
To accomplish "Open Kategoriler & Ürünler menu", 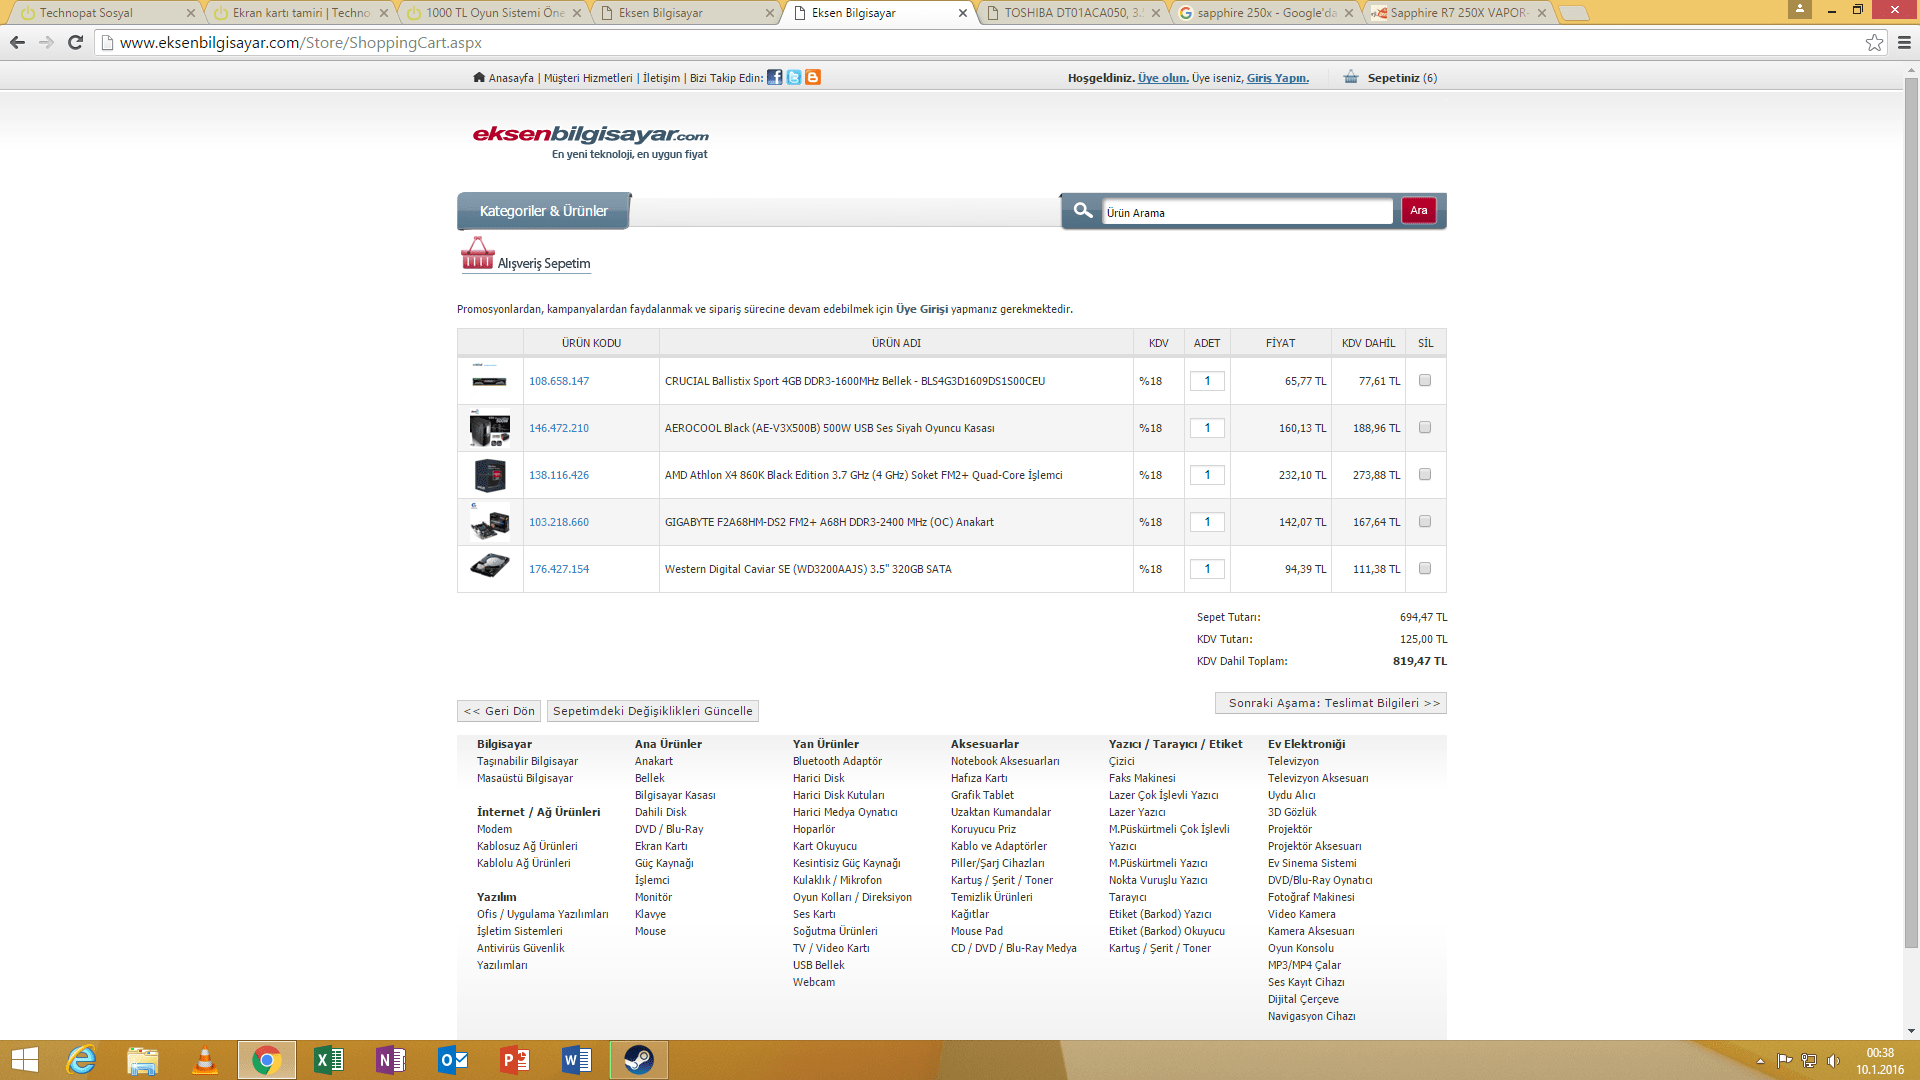I will [x=544, y=211].
